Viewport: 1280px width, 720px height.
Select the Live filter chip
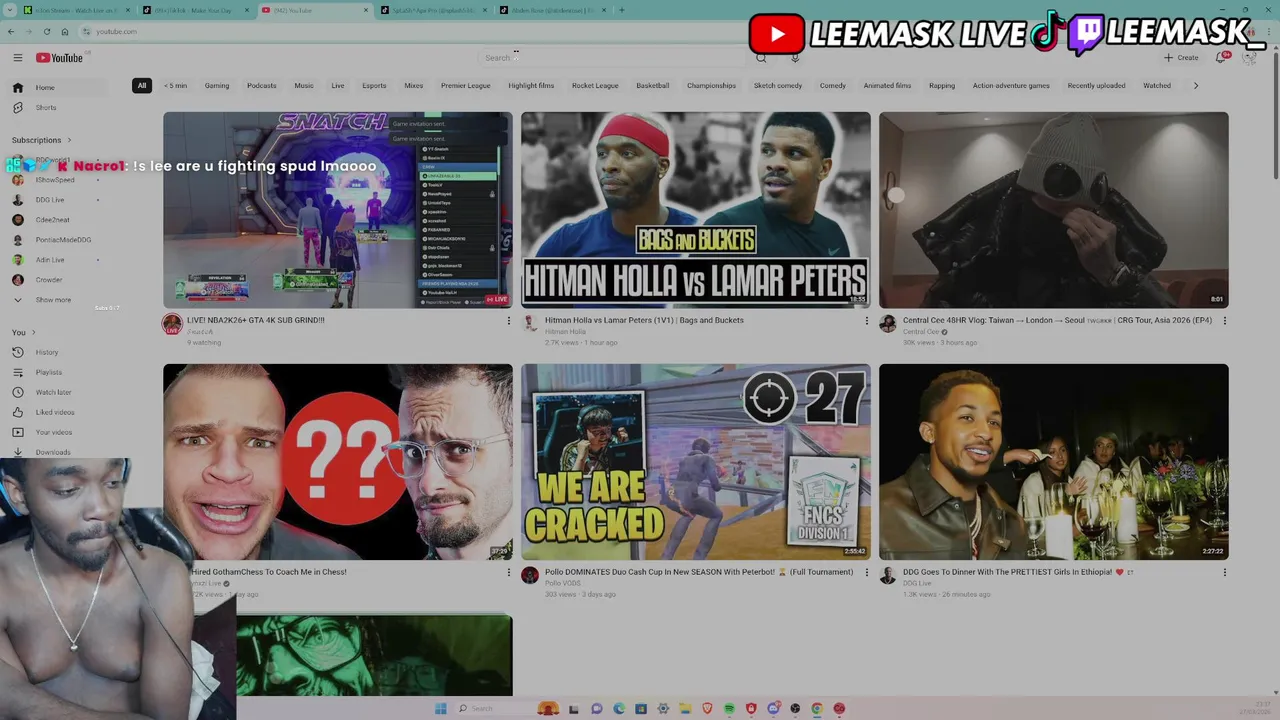[338, 85]
